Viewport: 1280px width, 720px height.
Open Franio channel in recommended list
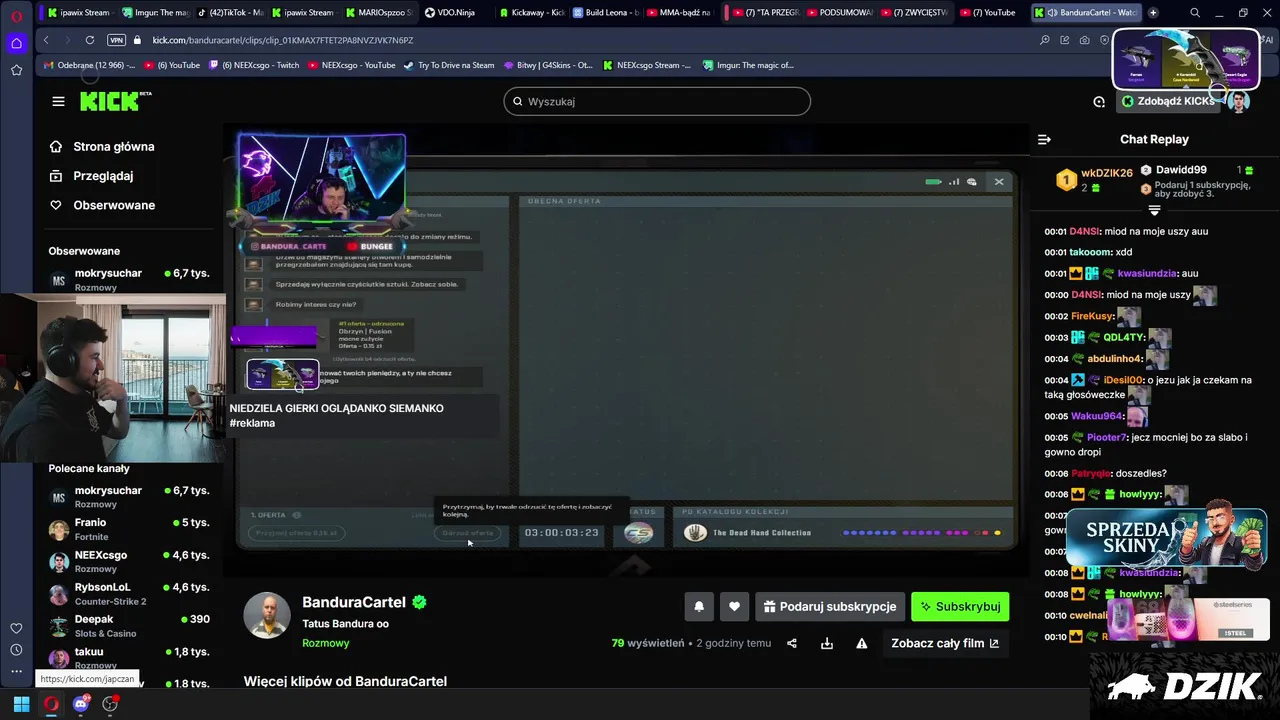tap(129, 529)
